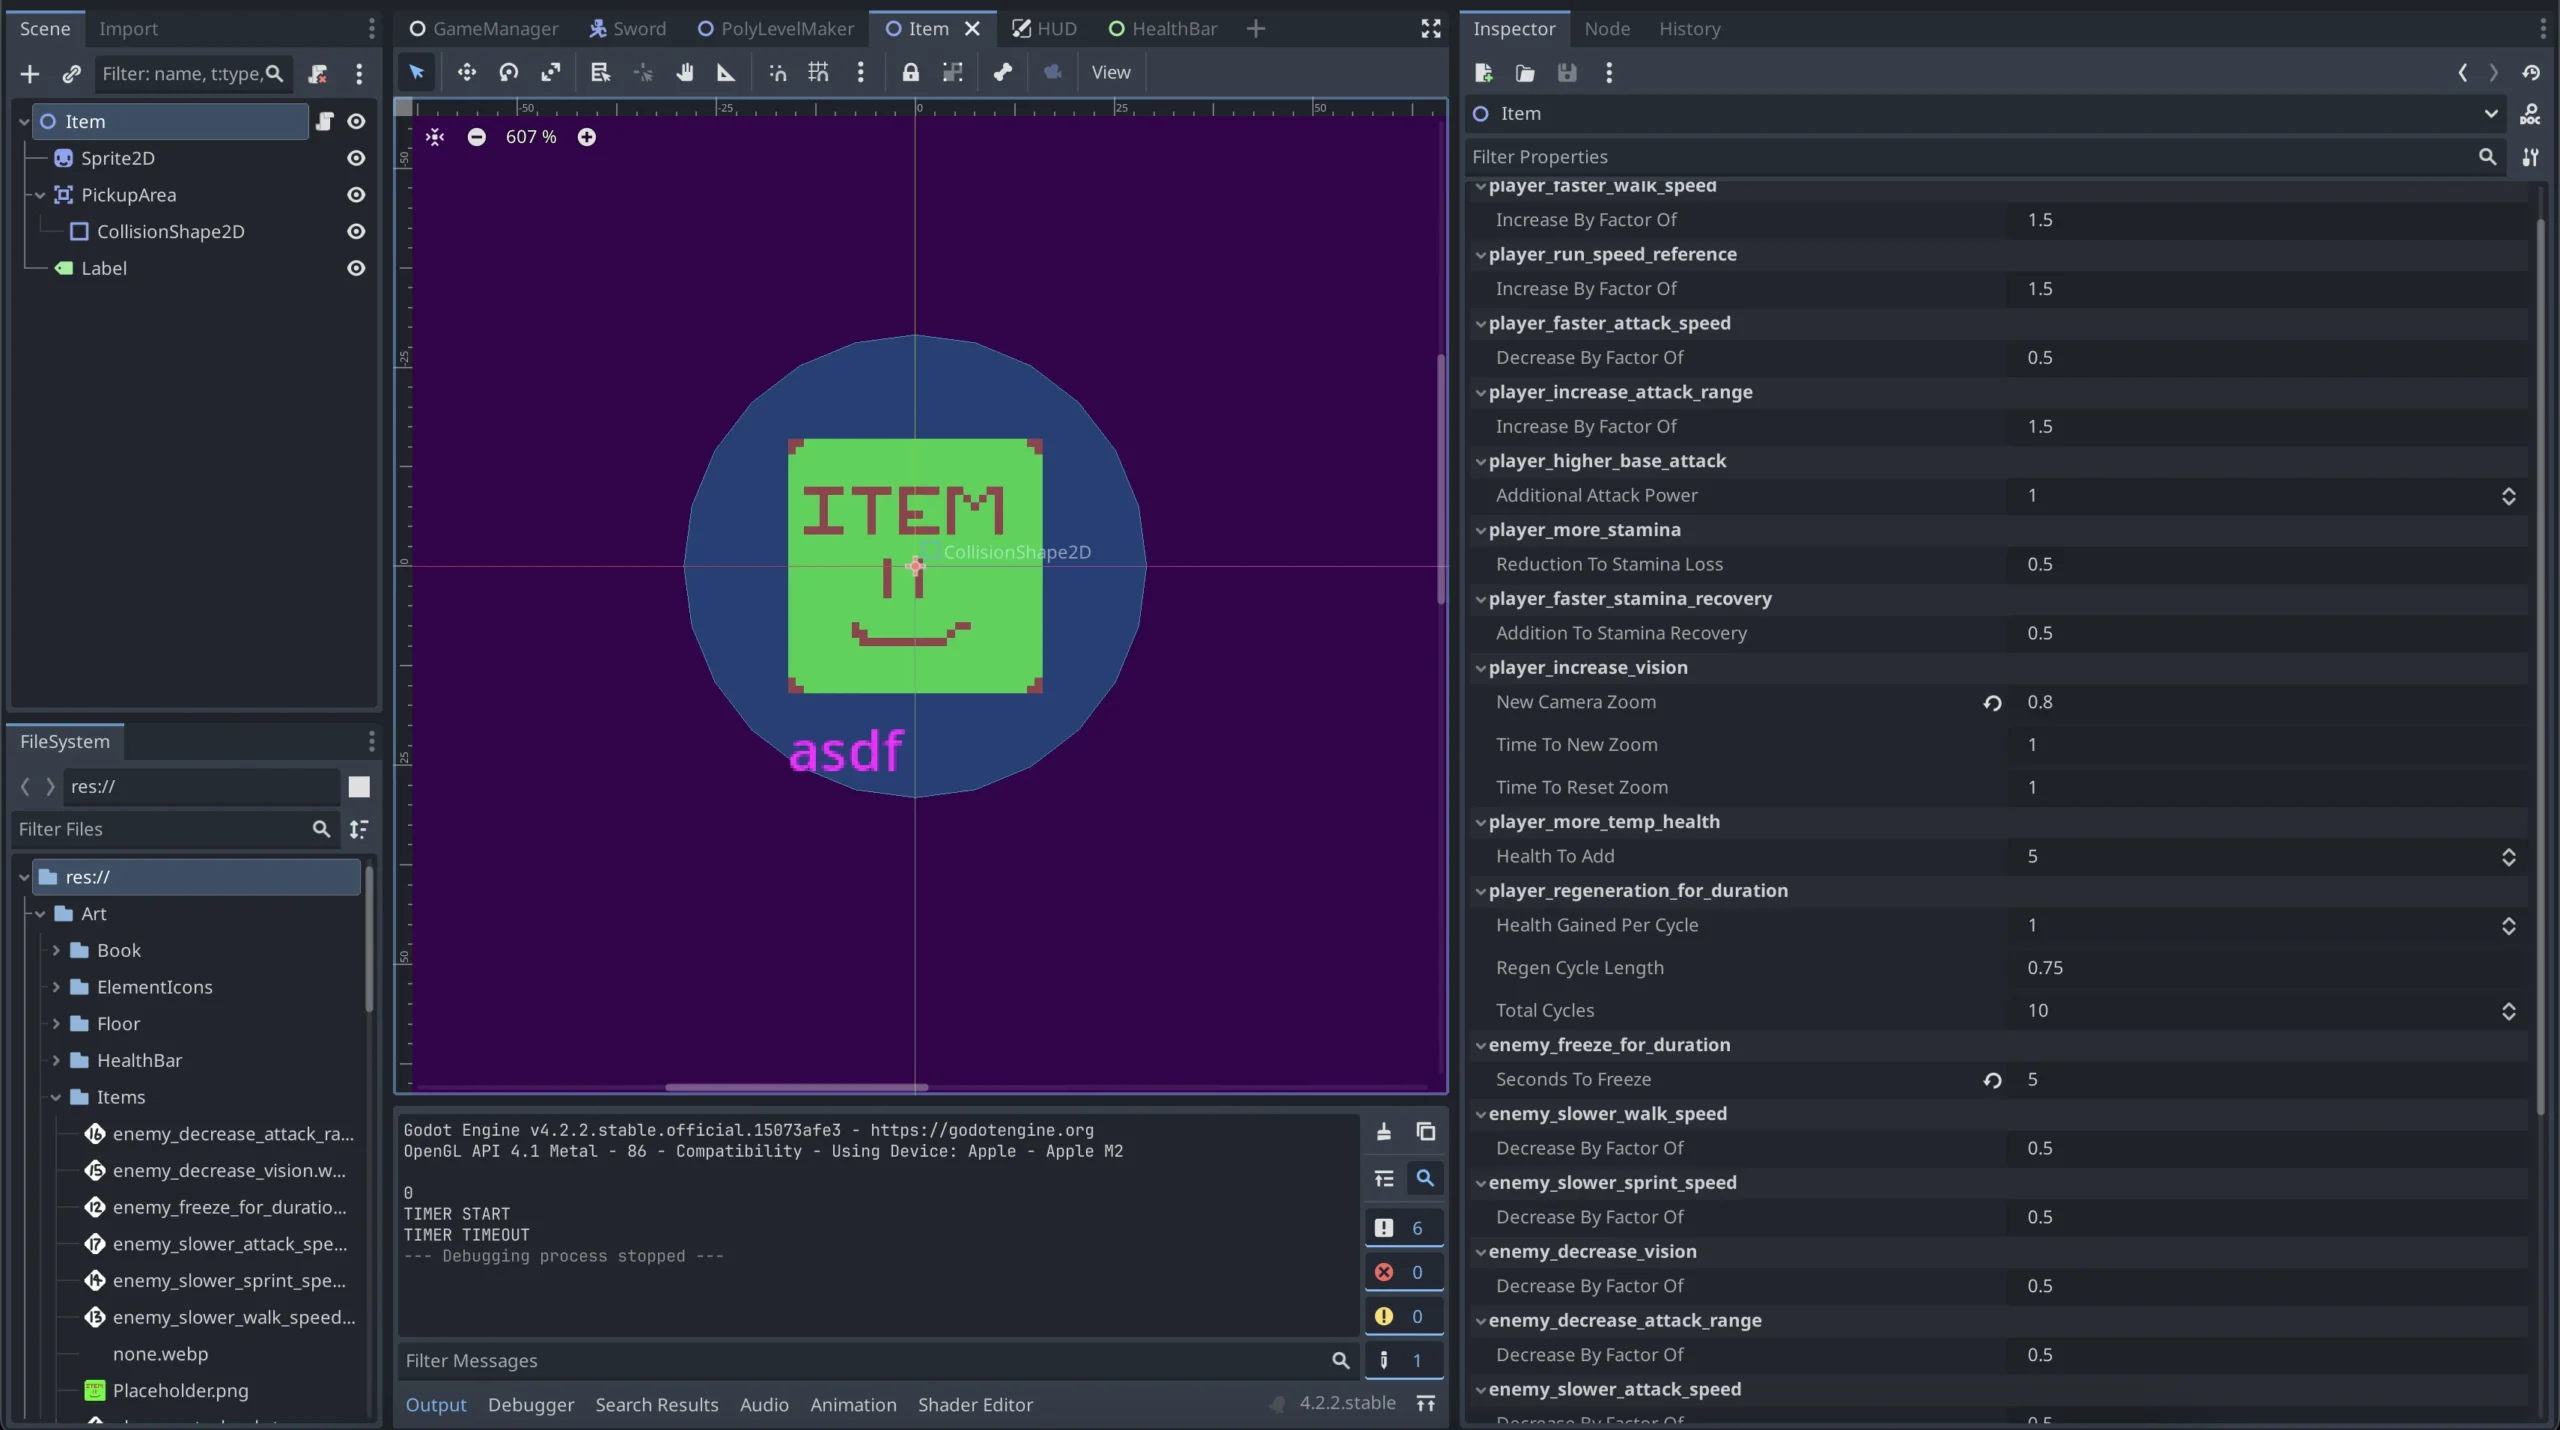
Task: Collapse the player_more_stamina property group
Action: [x=1480, y=530]
